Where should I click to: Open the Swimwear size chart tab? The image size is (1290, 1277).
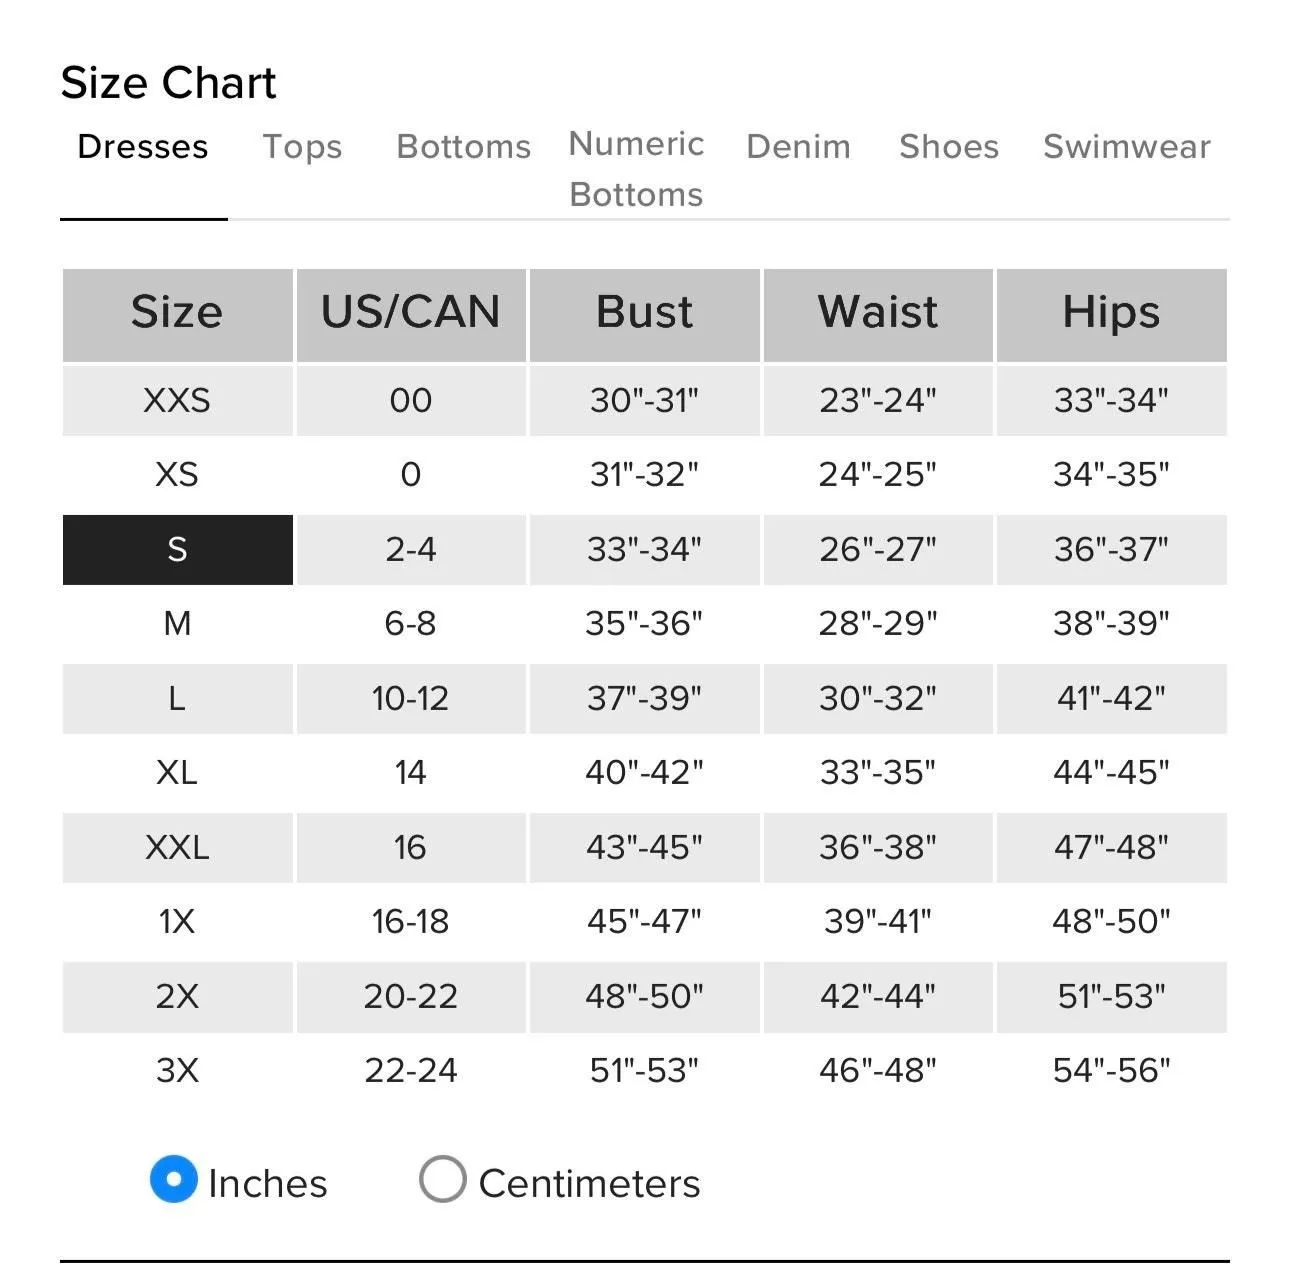1126,147
